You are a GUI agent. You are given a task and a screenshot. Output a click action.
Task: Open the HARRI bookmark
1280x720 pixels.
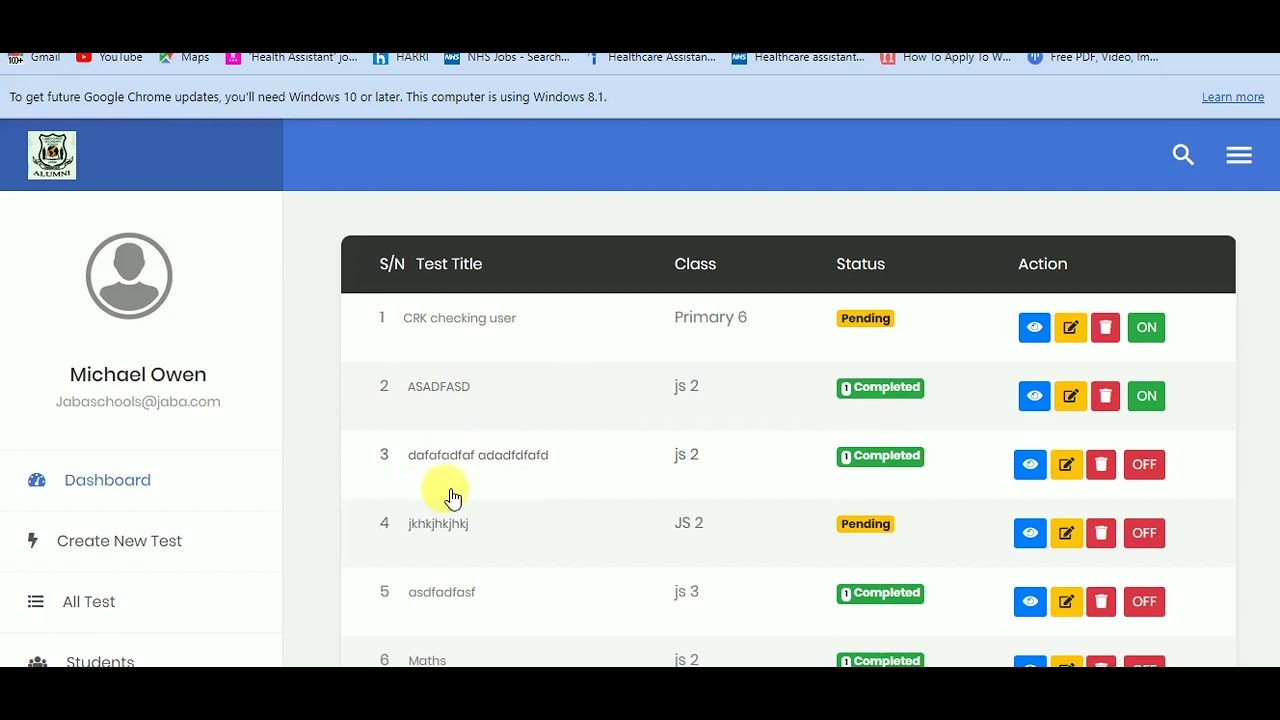click(x=401, y=57)
